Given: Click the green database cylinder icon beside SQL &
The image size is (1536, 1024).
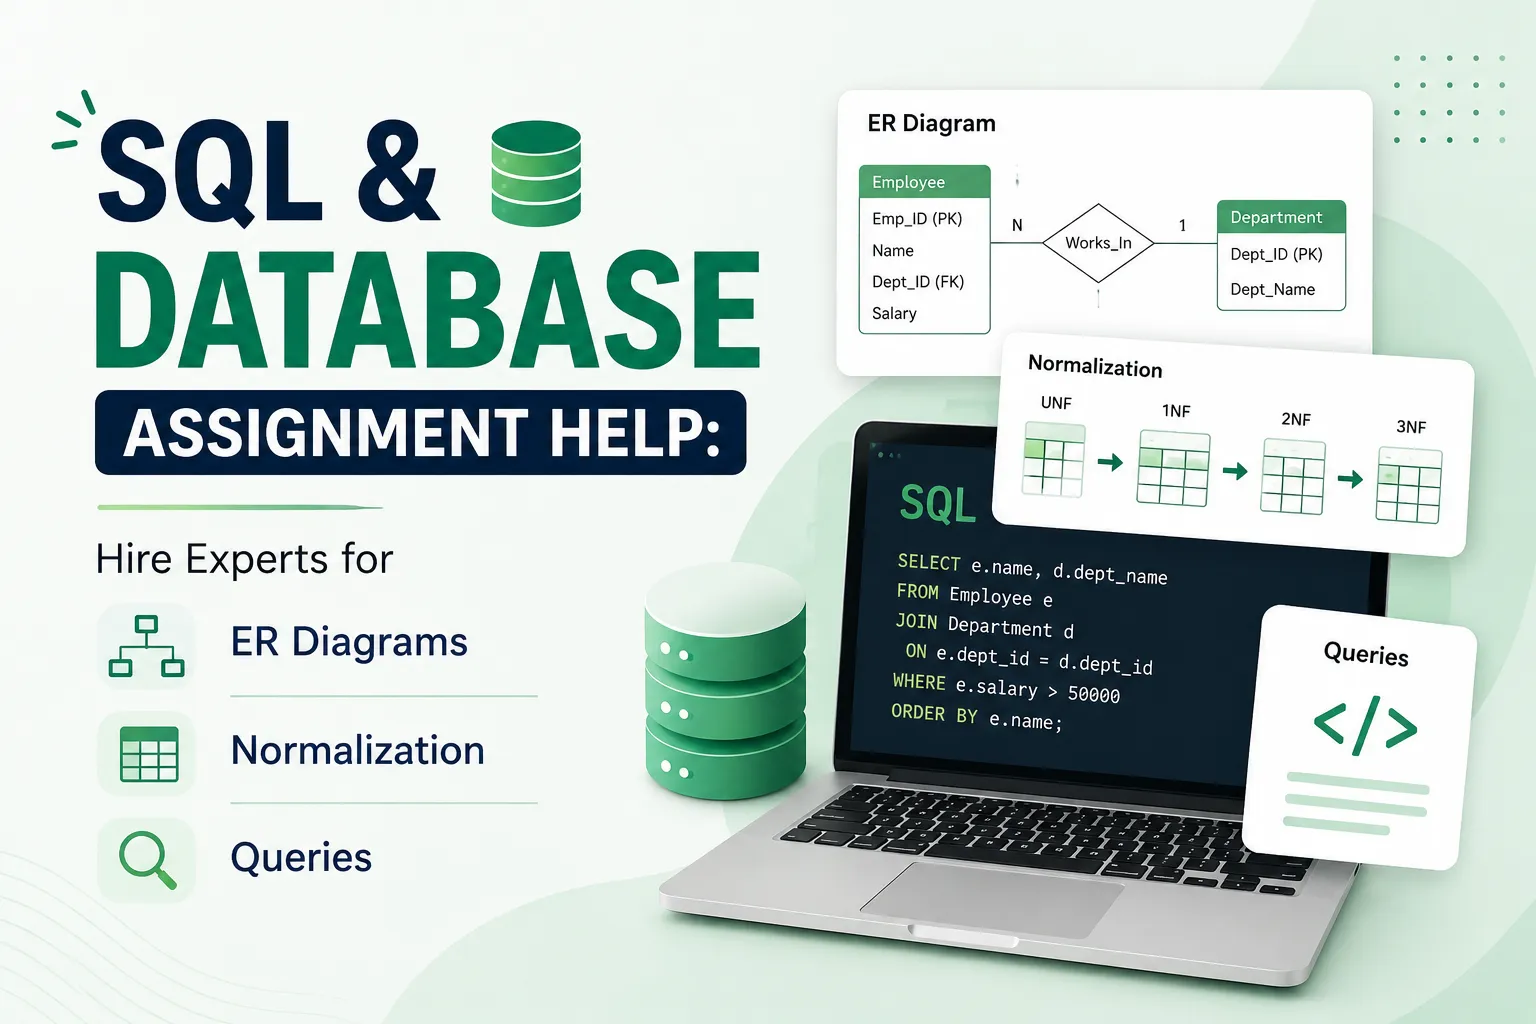Looking at the screenshot, I should pos(536,172).
